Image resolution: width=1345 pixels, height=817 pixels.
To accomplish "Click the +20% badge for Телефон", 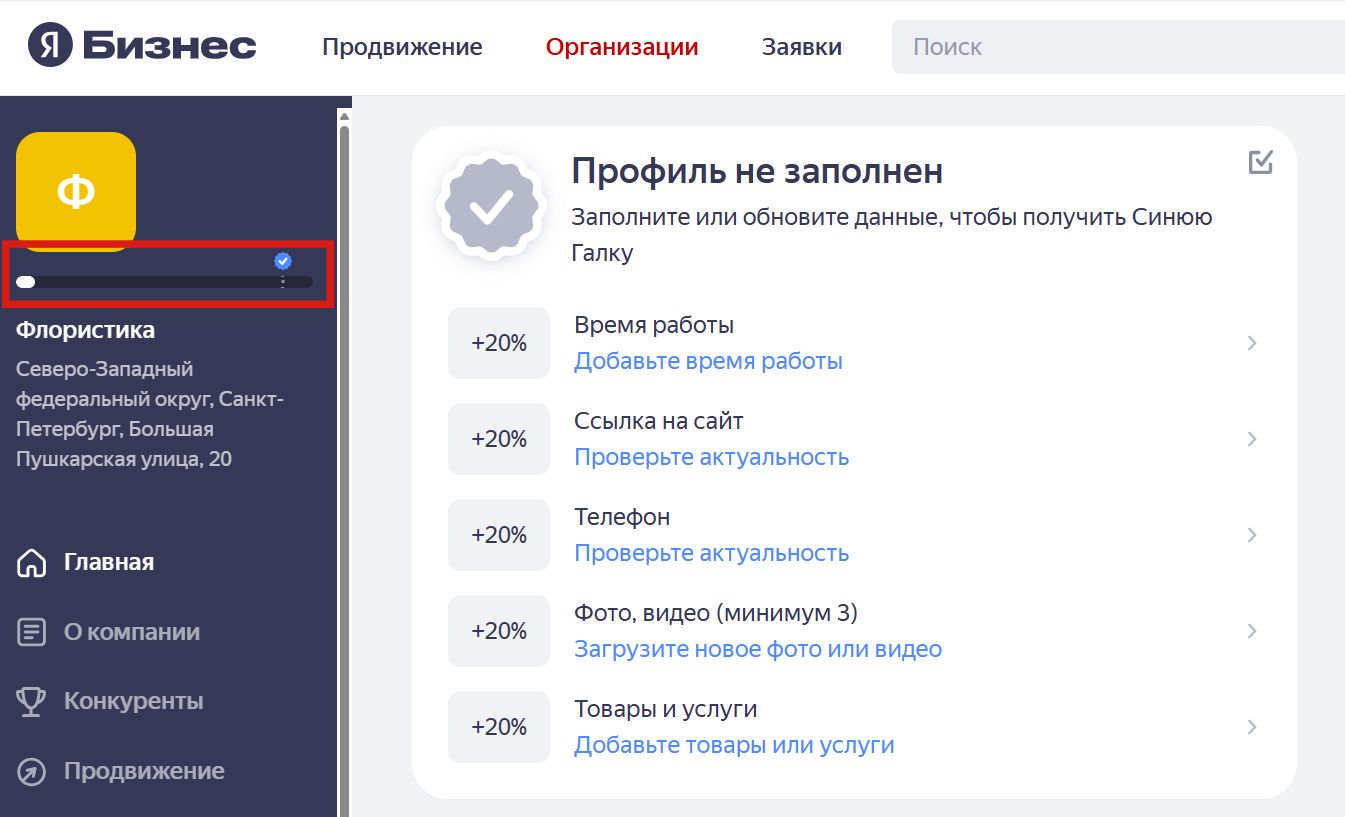I will [x=499, y=535].
